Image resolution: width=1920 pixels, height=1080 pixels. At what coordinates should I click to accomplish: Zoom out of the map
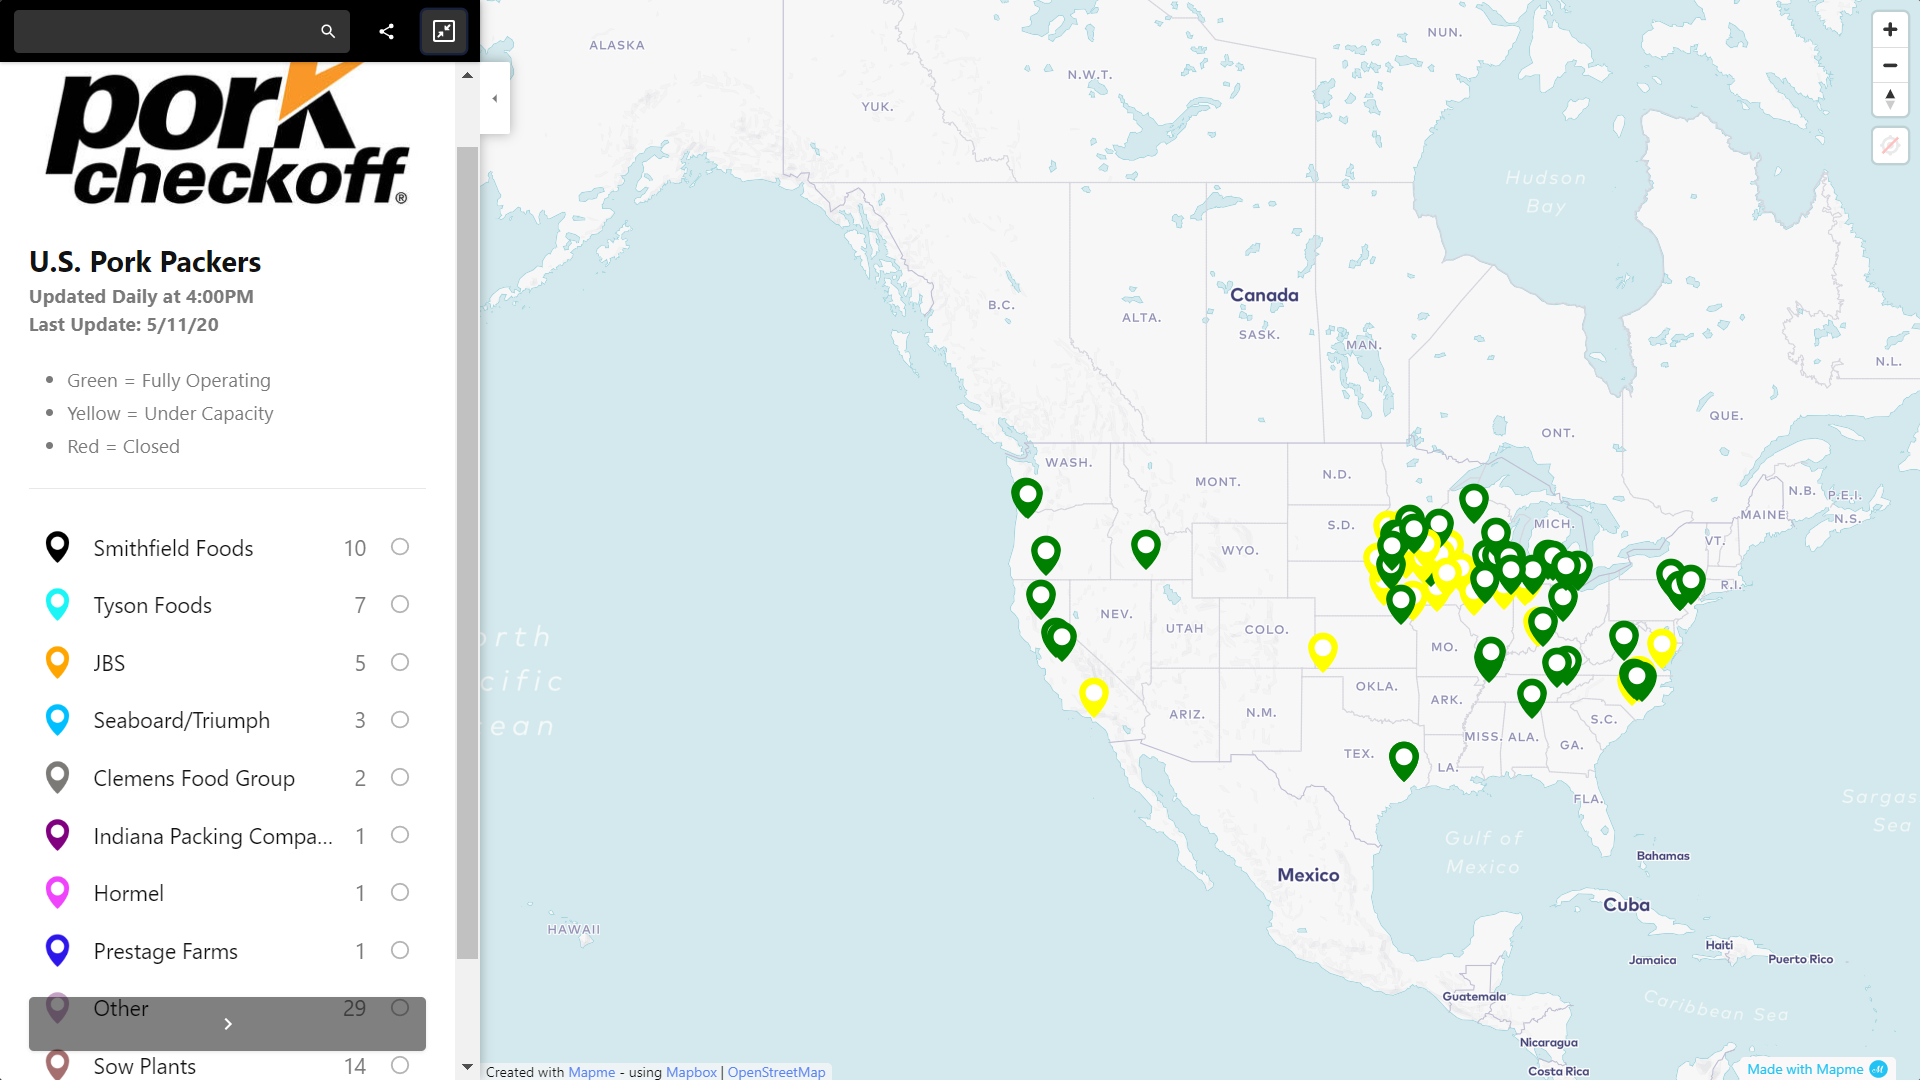(x=1890, y=65)
